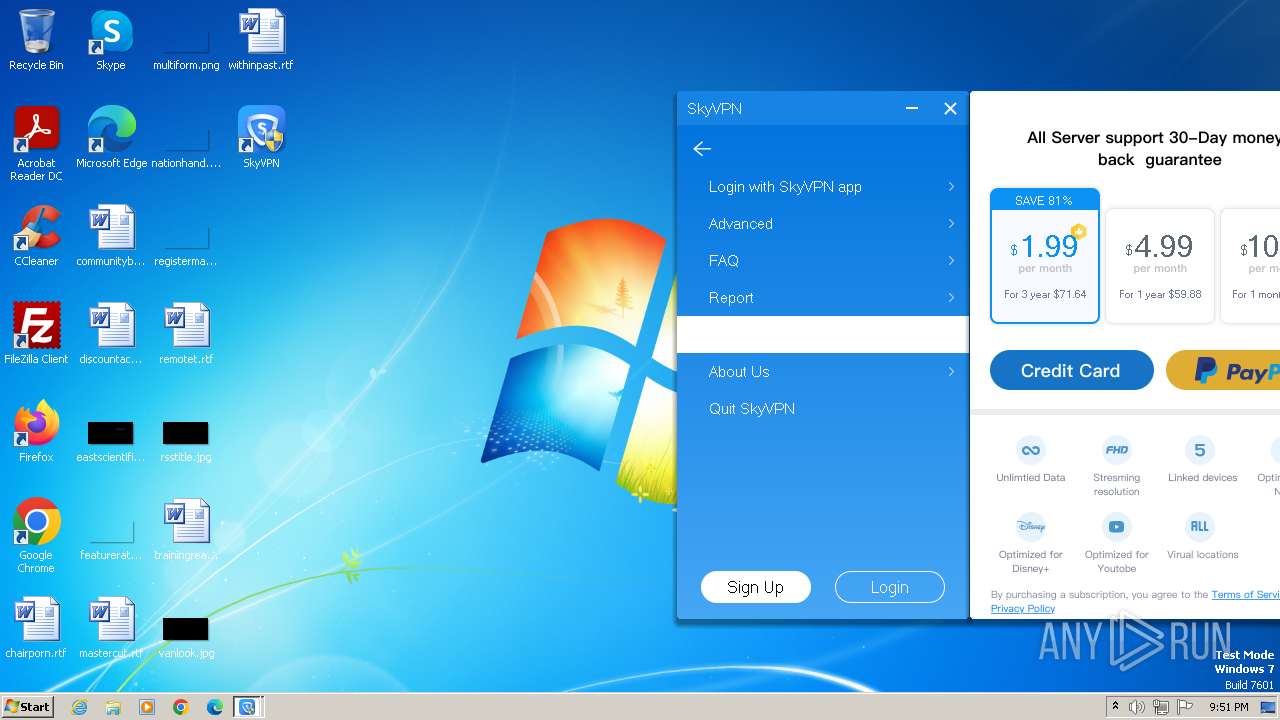Open Internet Explorer from the taskbar
1280x720 pixels.
click(x=79, y=707)
